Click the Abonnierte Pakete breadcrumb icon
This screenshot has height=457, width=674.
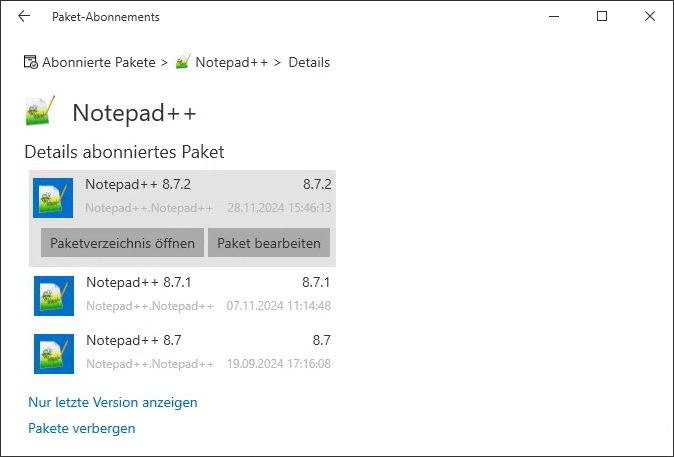tap(31, 62)
